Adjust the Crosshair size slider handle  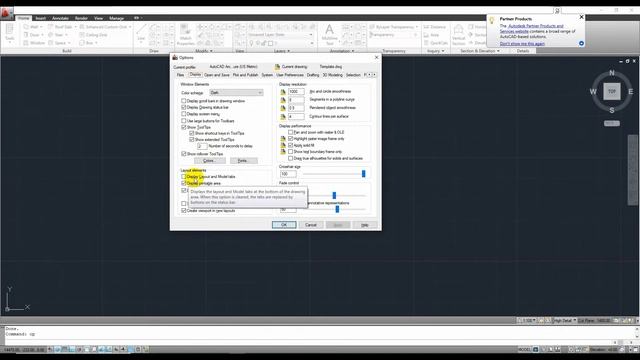click(x=363, y=174)
